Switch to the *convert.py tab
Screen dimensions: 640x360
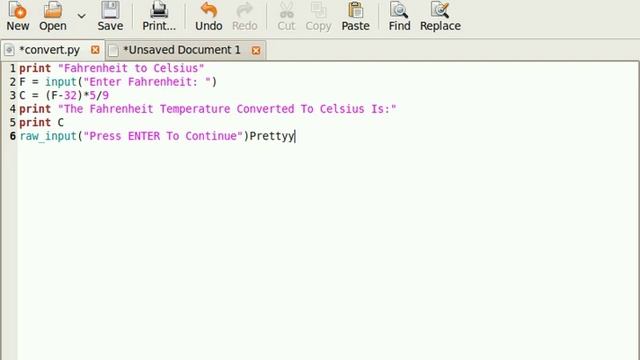point(49,50)
